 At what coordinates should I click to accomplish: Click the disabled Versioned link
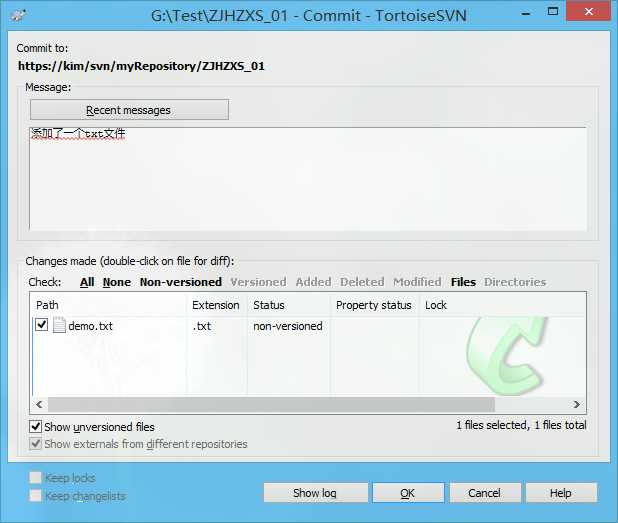click(259, 282)
